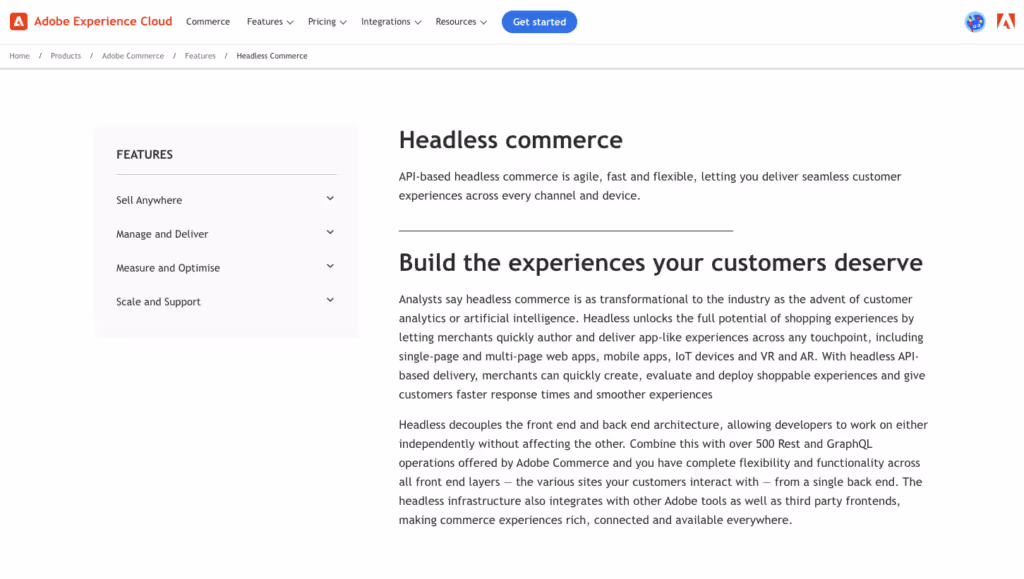Click Adobe Commerce in the breadcrumb trail
1024x579 pixels.
point(132,55)
